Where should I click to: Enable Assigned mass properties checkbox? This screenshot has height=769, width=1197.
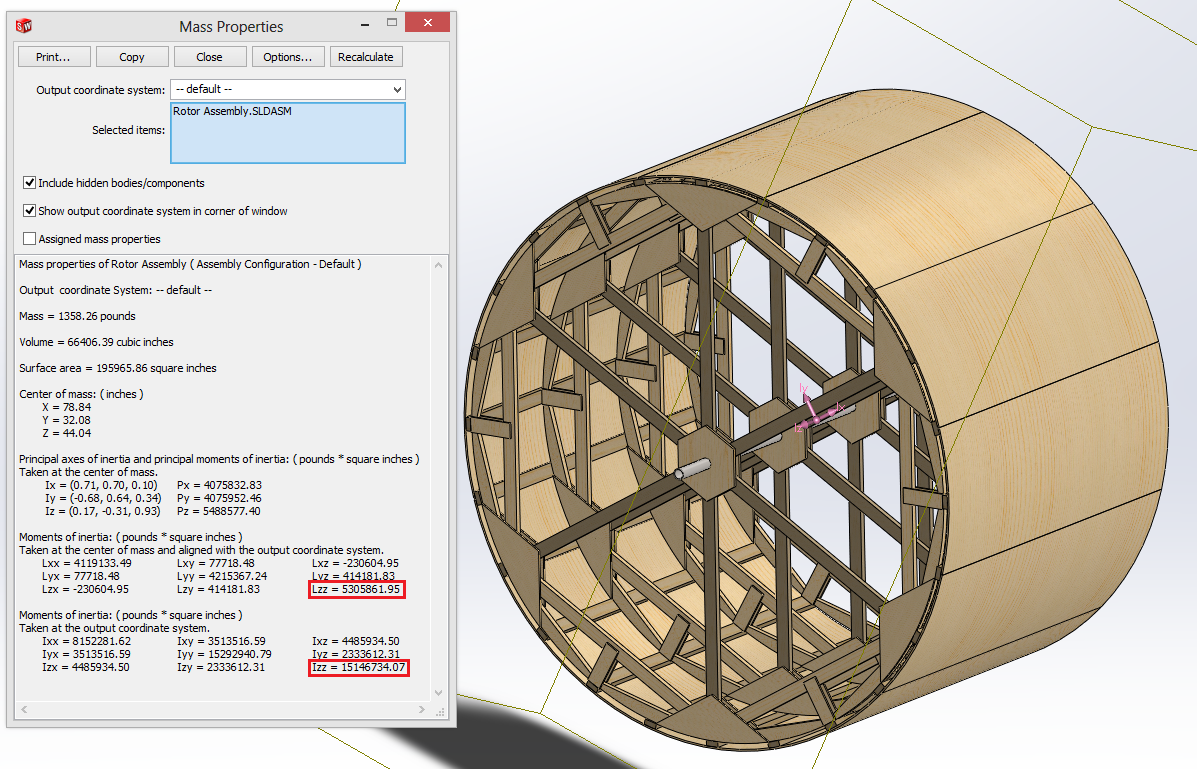(29, 239)
